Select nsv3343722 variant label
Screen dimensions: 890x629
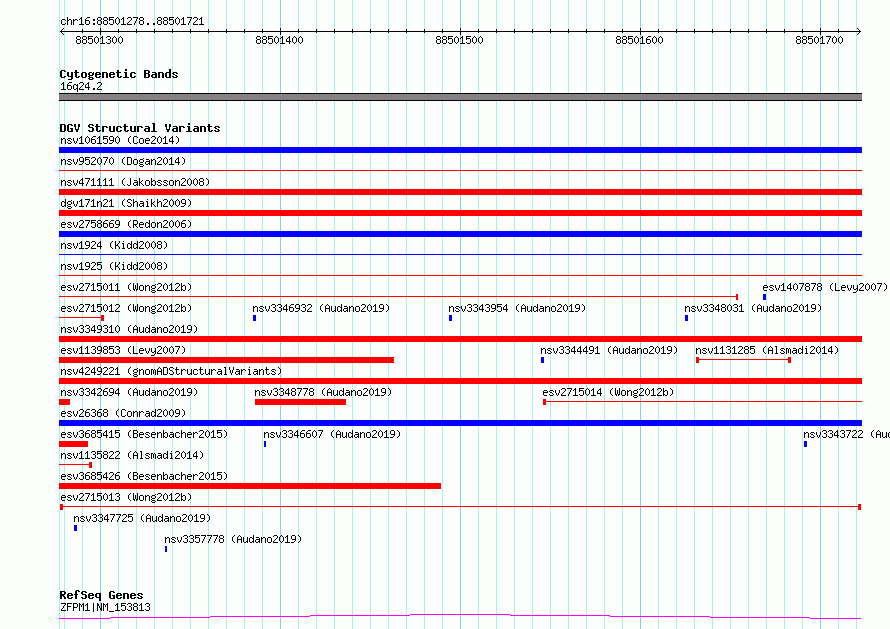click(846, 434)
